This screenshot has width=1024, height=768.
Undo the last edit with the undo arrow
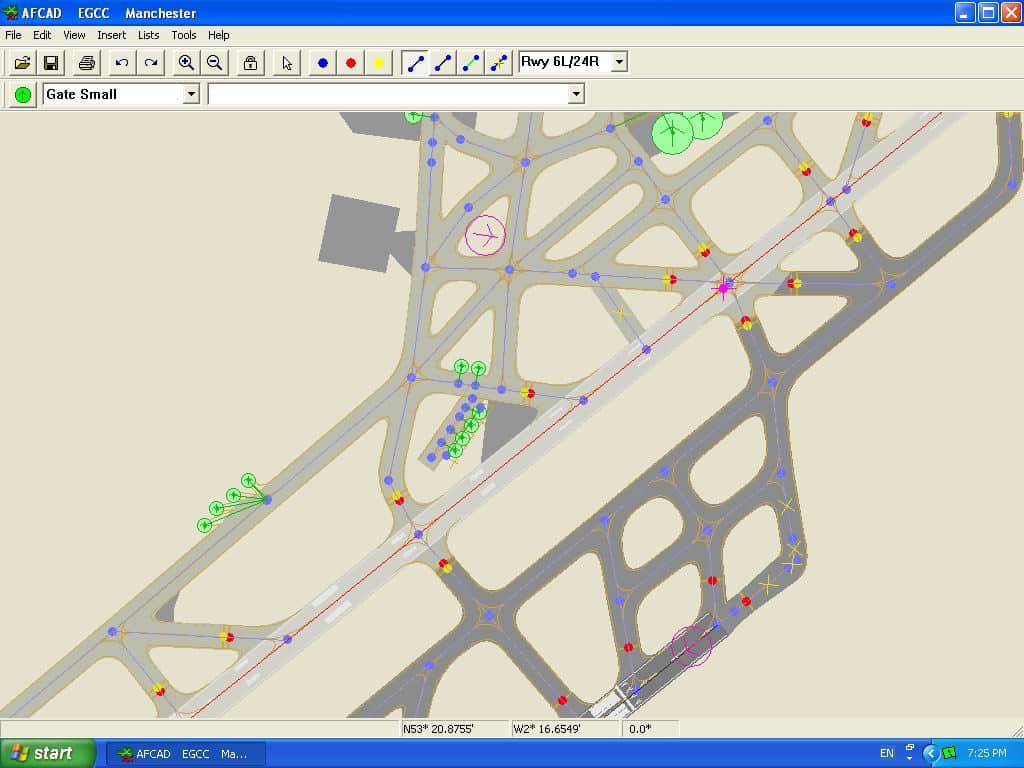[x=122, y=63]
